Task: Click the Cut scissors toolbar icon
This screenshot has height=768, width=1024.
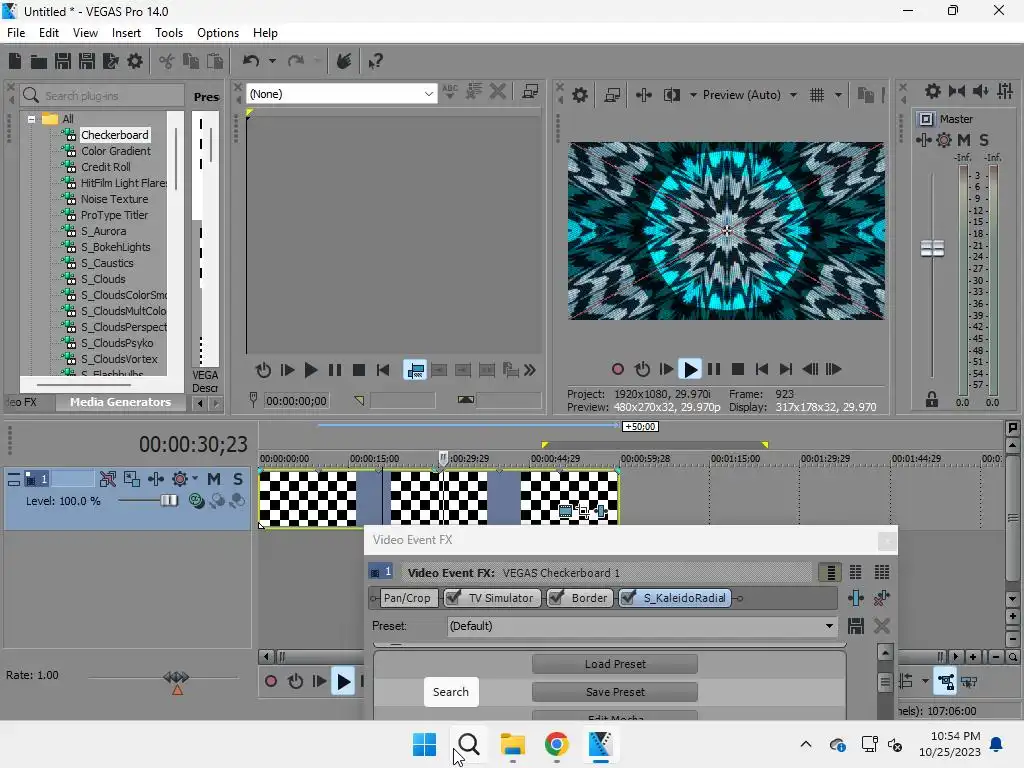Action: (167, 61)
